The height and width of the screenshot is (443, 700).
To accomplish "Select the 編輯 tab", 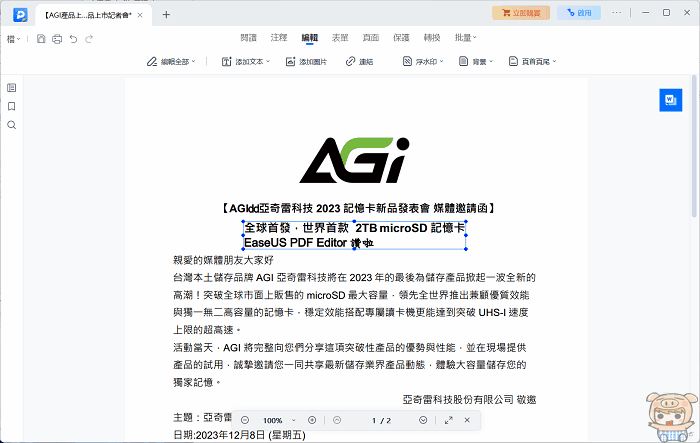I will pos(310,38).
